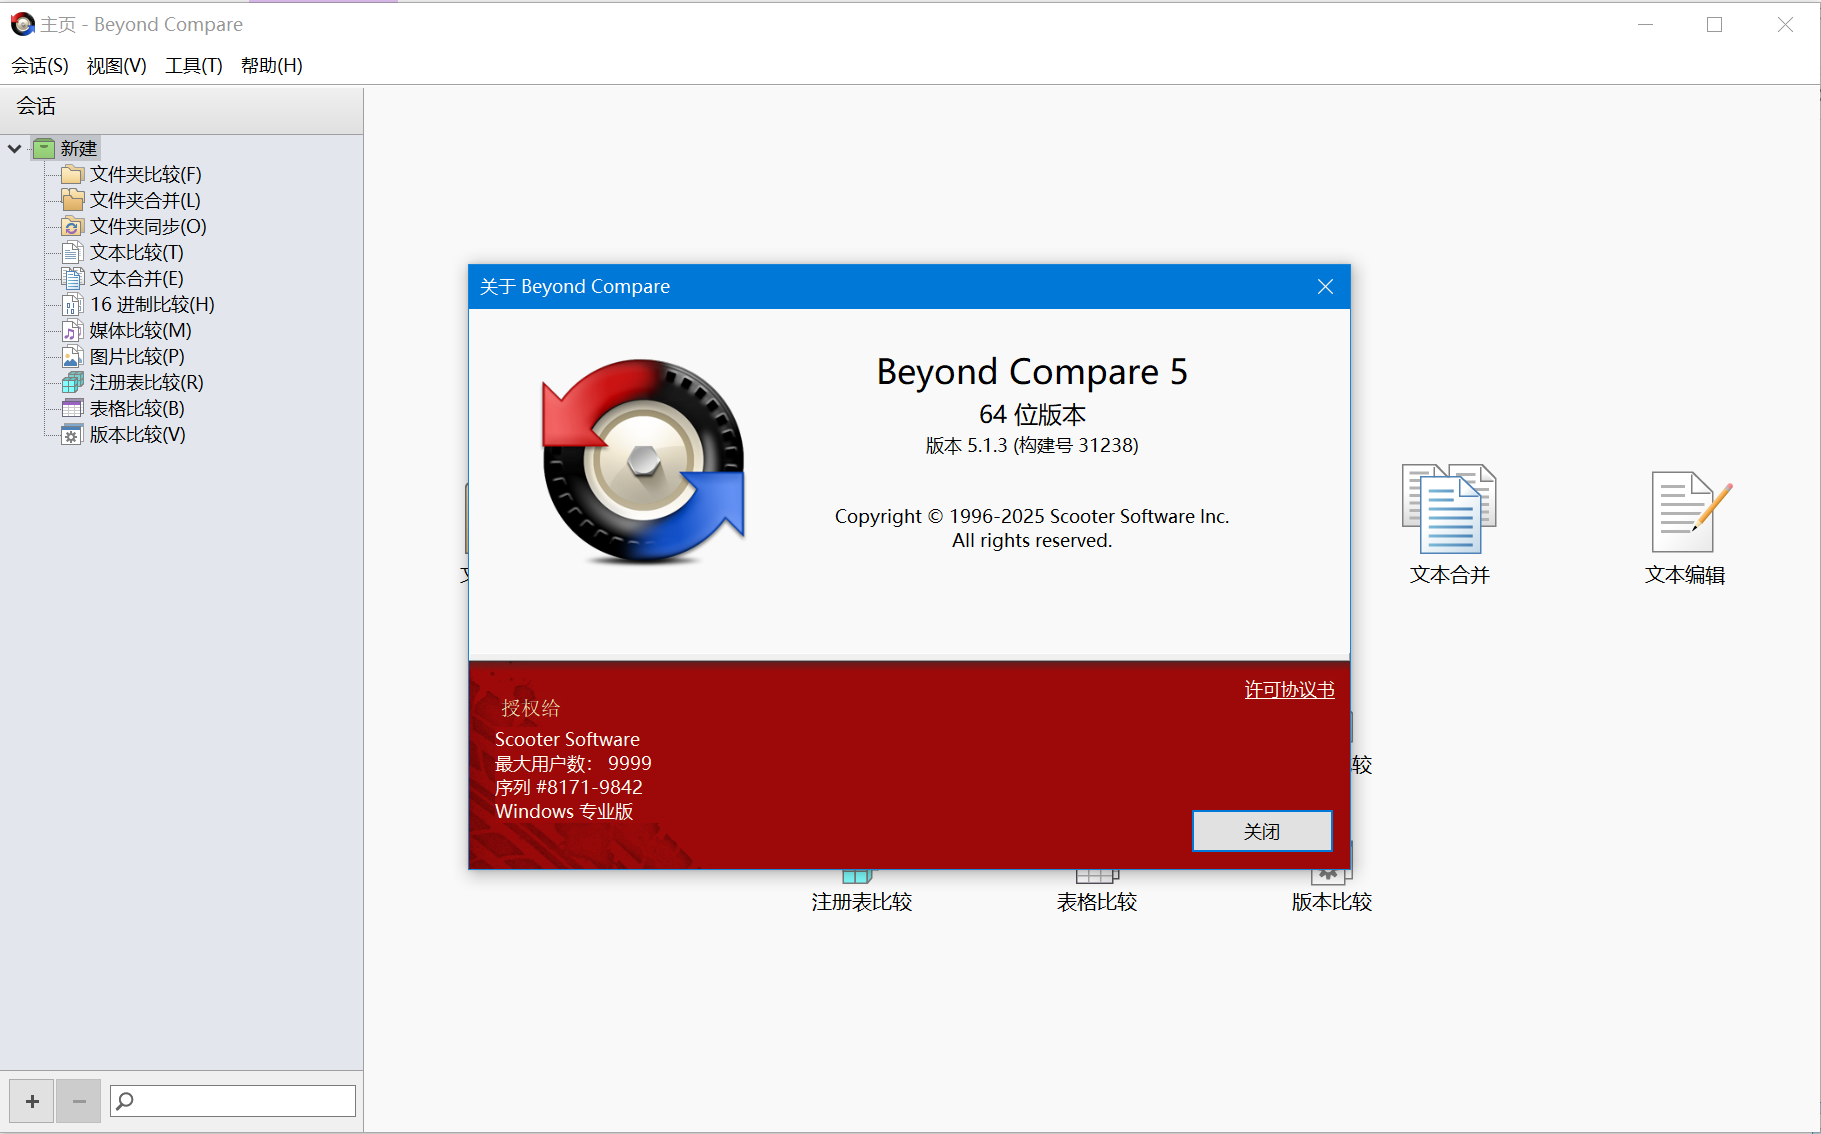Click the Picture Compare (图片比较) icon
Screen dimensions: 1821x1134
72,357
